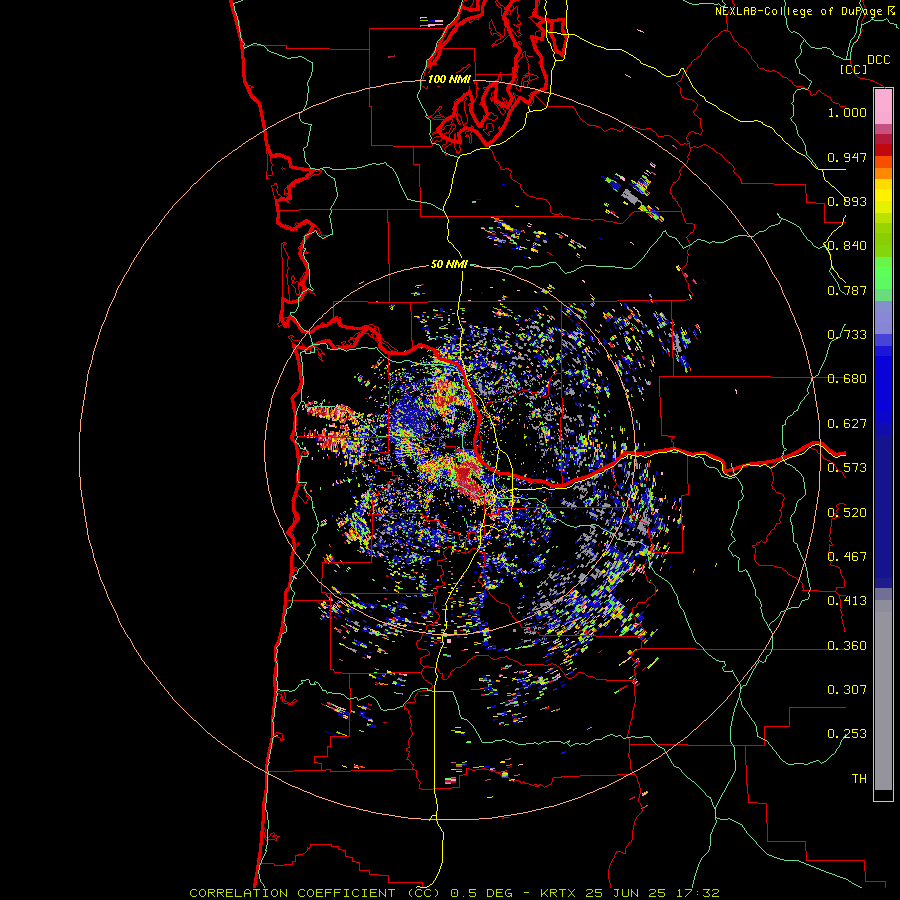The width and height of the screenshot is (900, 900).
Task: Click the DCC product label
Action: 878,60
